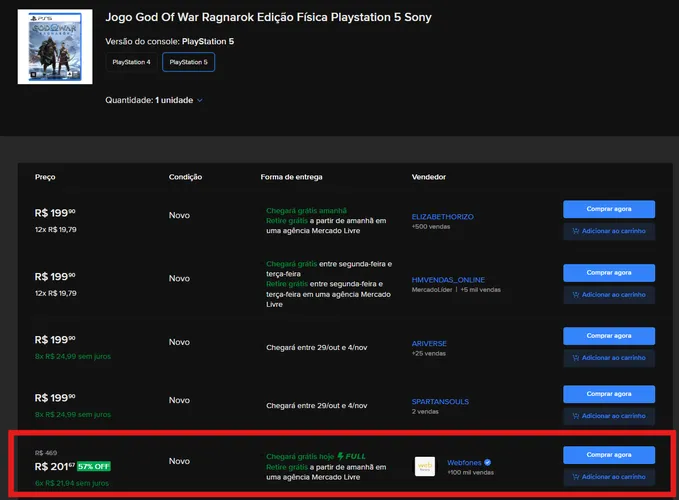The width and height of the screenshot is (679, 500).
Task: Click the Condição column header
Action: coord(185,177)
